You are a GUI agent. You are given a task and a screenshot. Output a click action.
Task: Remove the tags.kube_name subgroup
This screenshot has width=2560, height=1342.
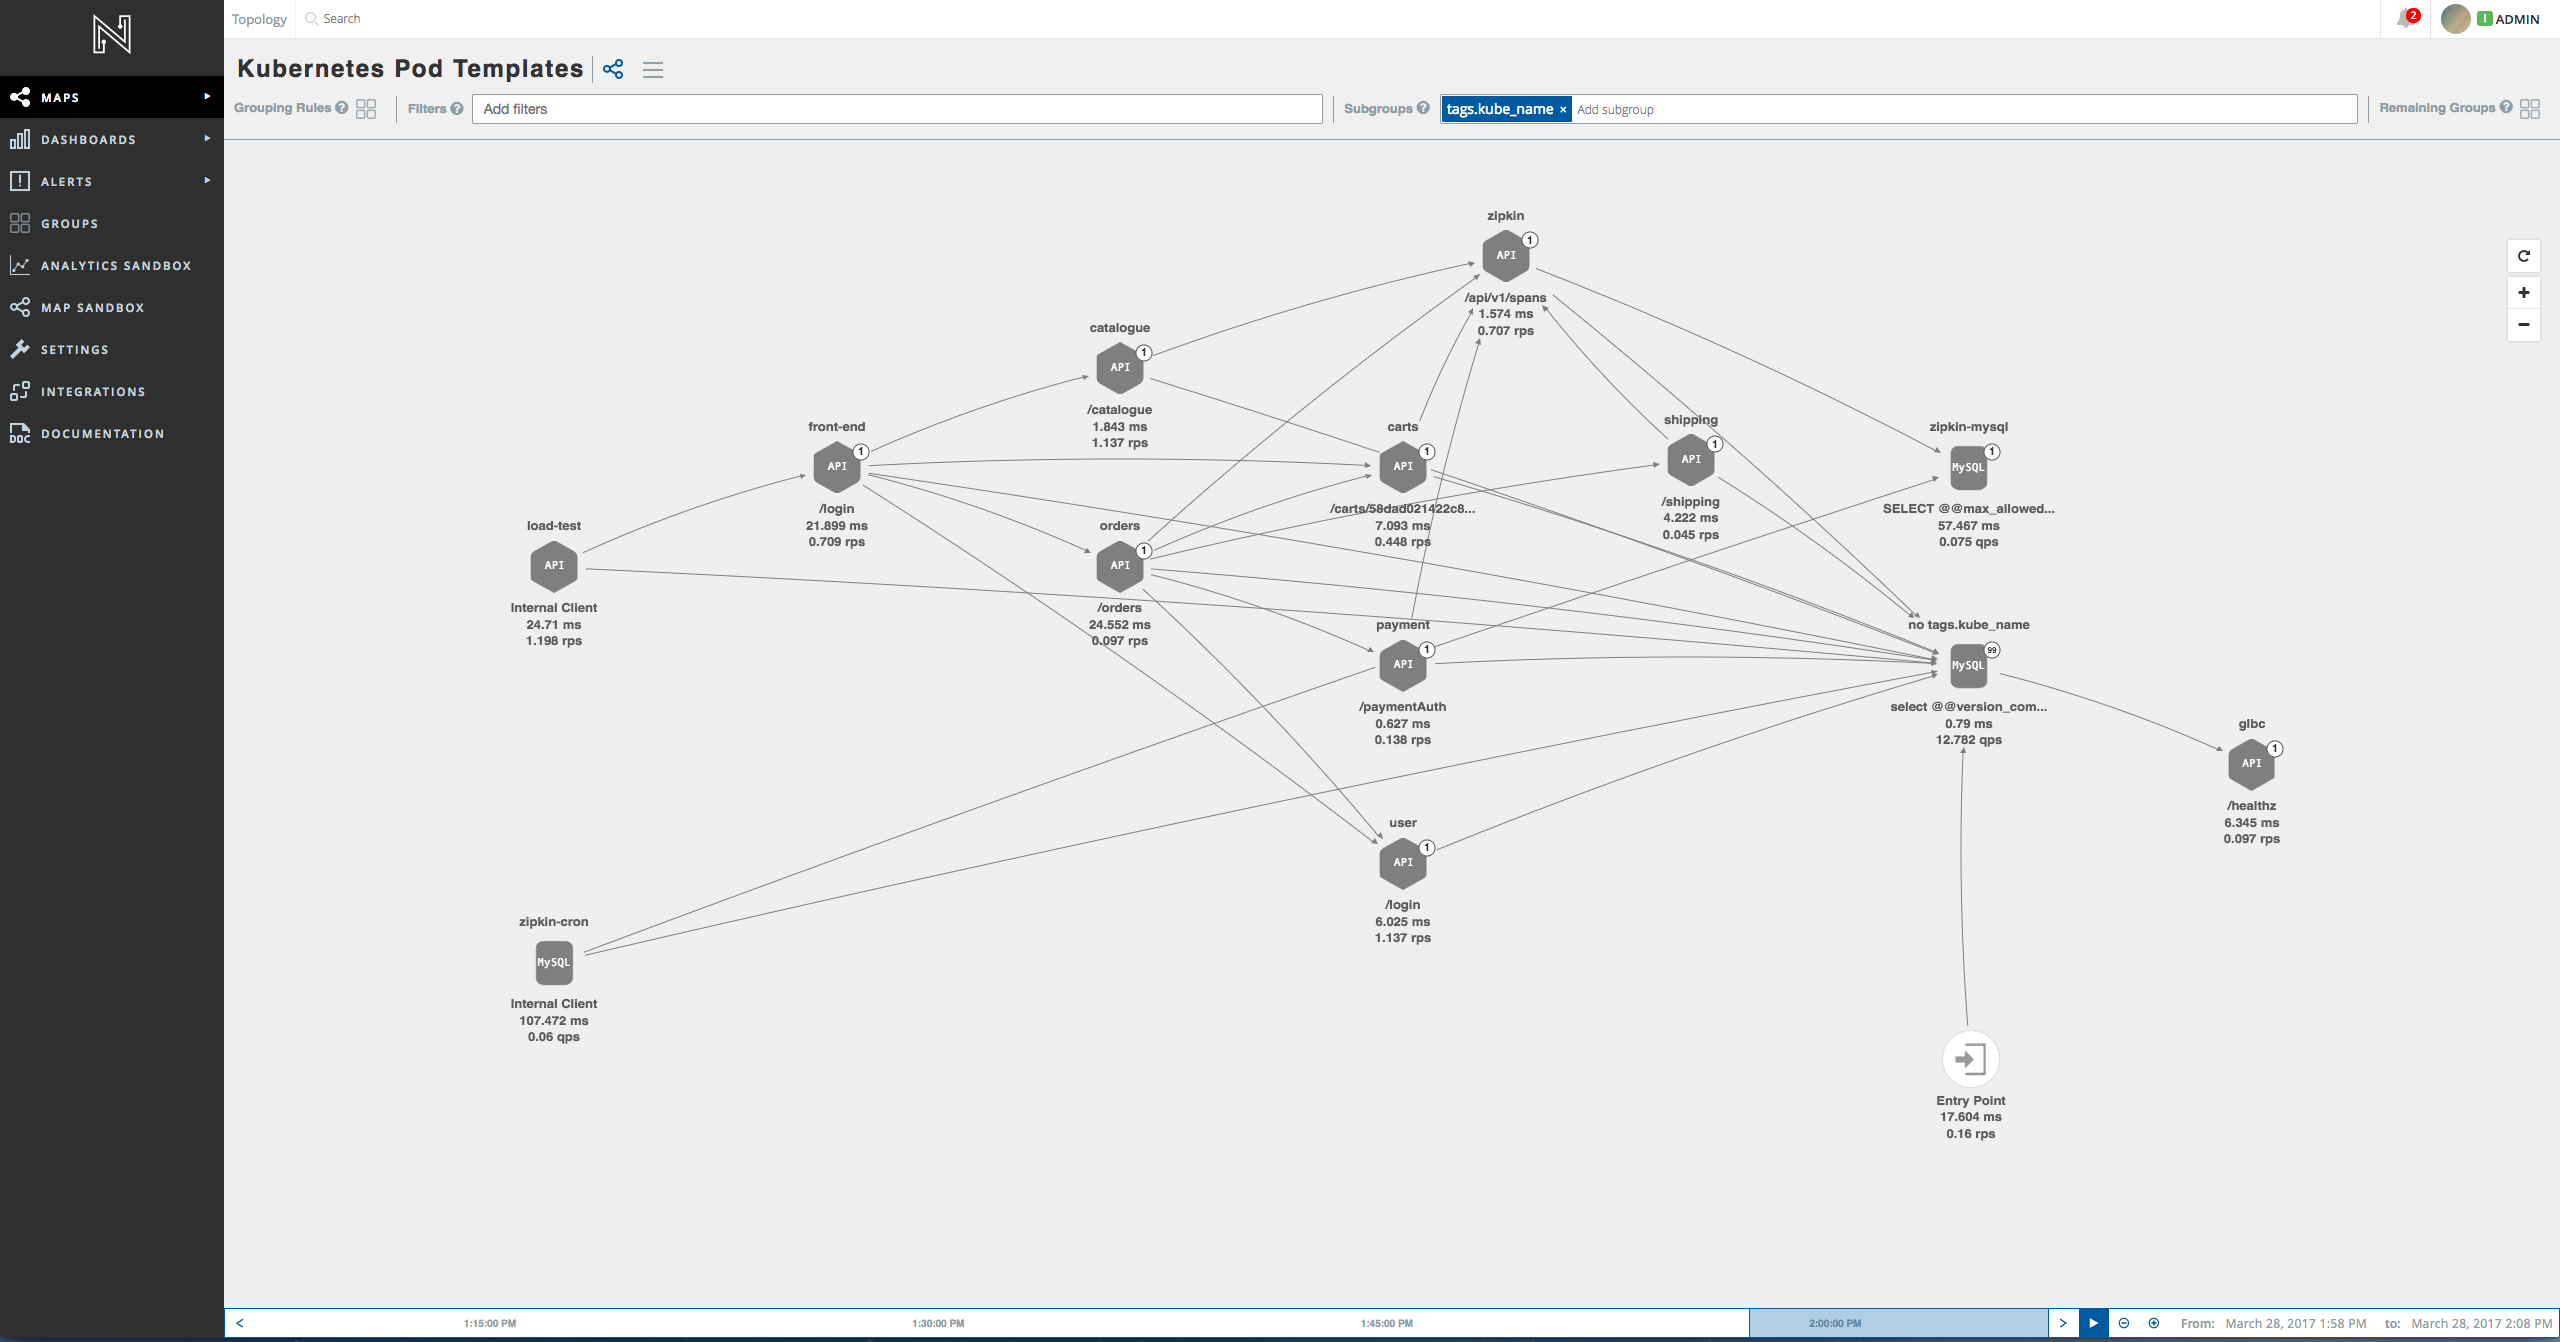1561,109
